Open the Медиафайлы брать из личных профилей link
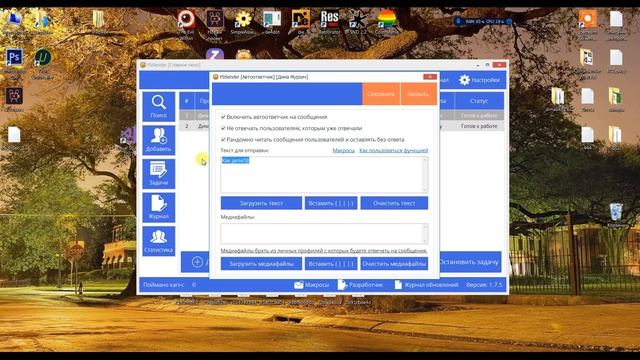This screenshot has height=360, width=640. (x=324, y=251)
